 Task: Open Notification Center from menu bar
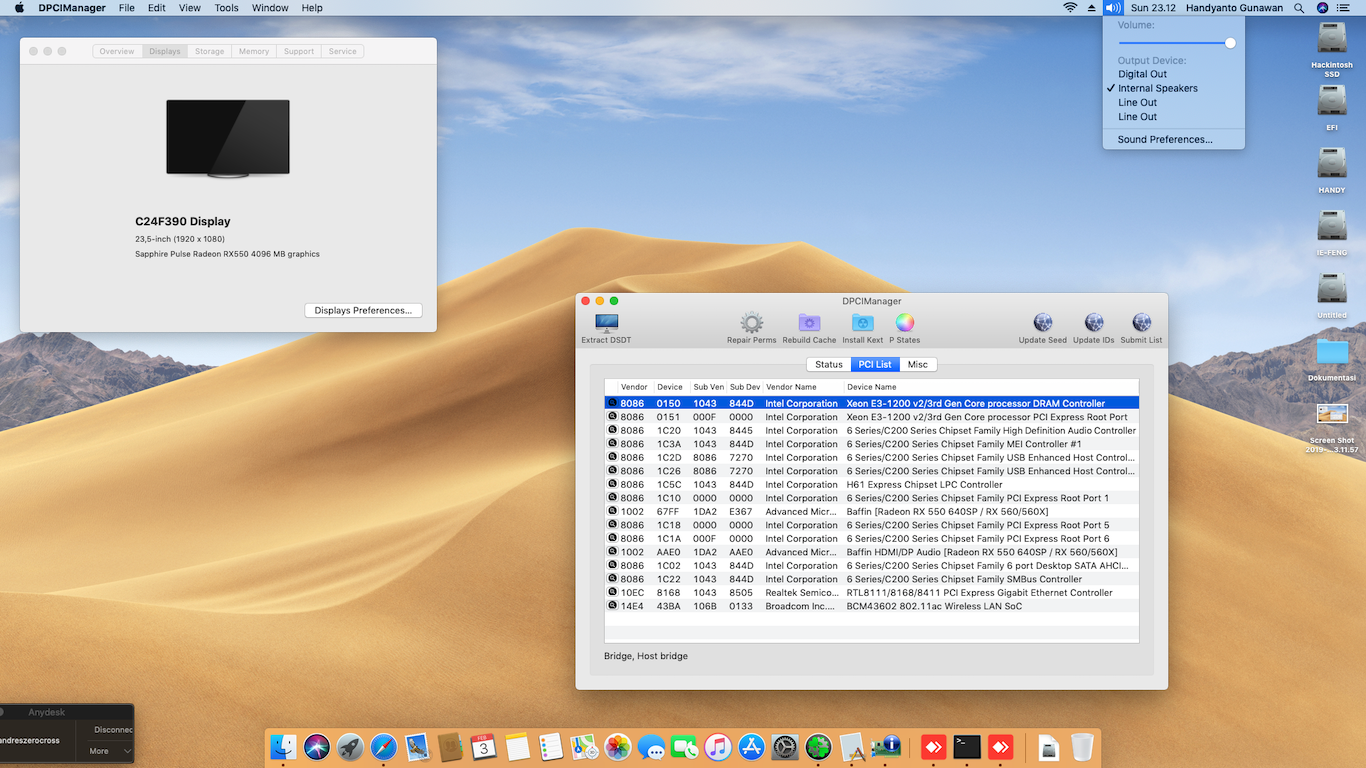tap(1344, 8)
